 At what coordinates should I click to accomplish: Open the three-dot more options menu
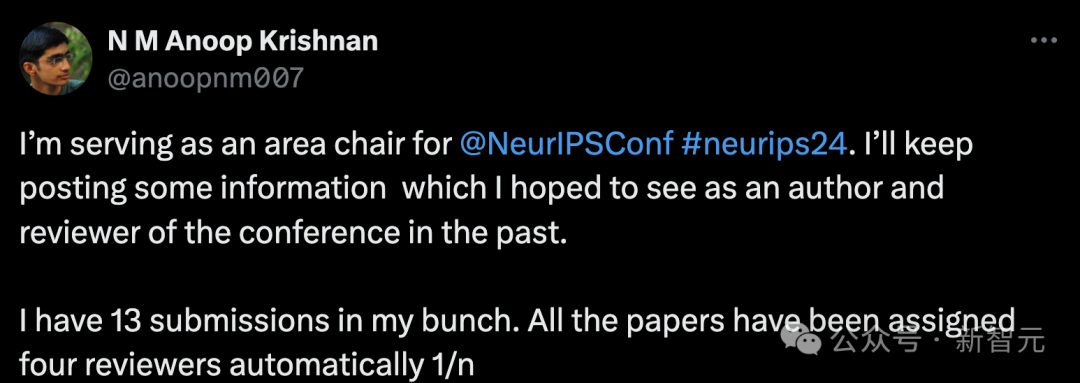click(x=1043, y=41)
